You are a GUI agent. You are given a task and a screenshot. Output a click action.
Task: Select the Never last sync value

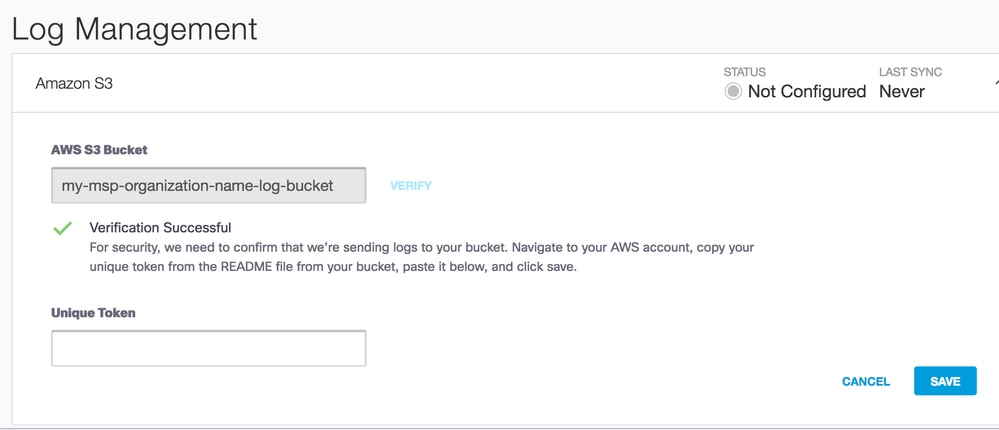click(902, 92)
